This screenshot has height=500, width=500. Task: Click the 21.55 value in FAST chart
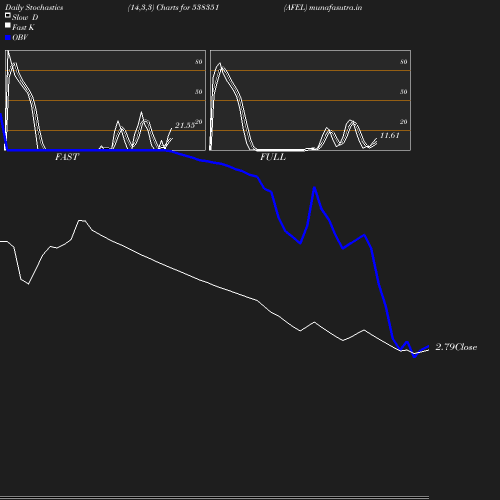point(185,125)
